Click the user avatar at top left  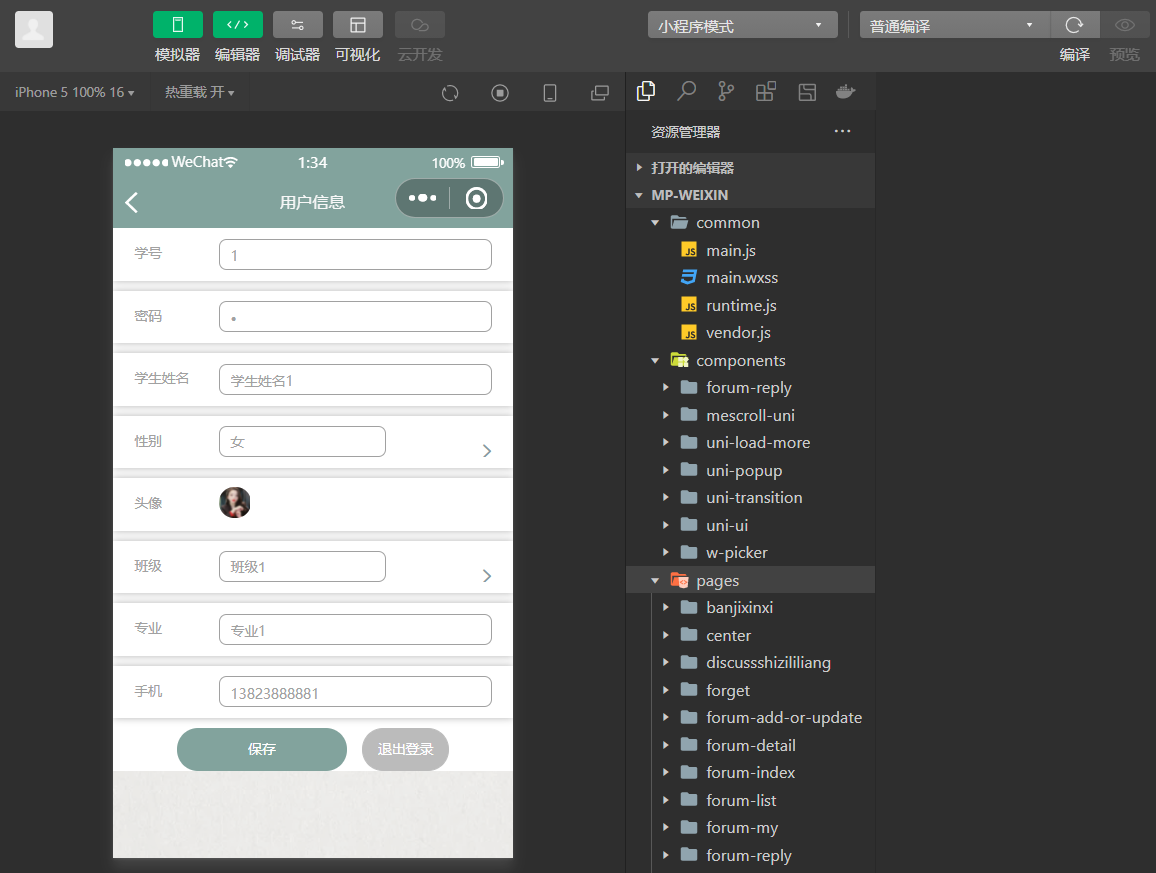click(34, 29)
